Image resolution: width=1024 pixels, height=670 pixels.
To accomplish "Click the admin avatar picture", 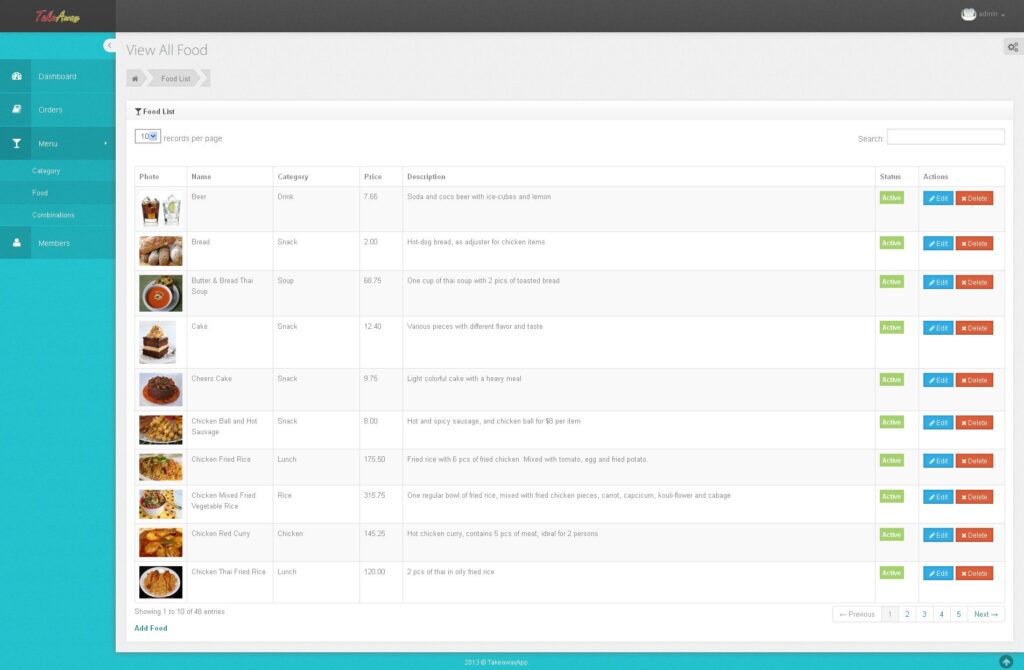I will coord(968,14).
